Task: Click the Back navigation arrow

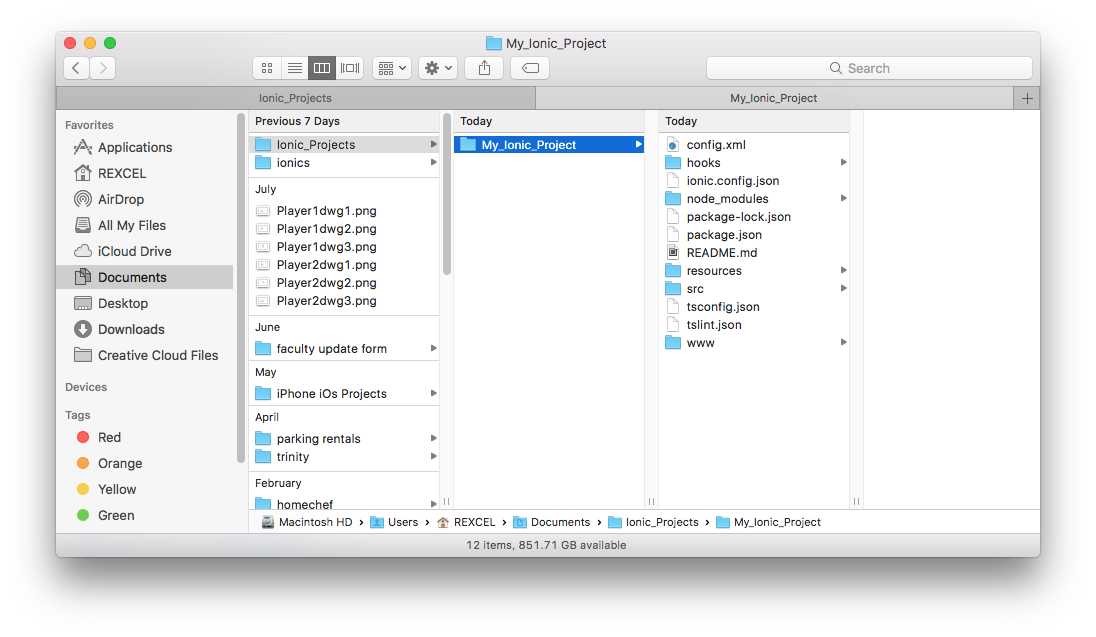Action: point(75,67)
